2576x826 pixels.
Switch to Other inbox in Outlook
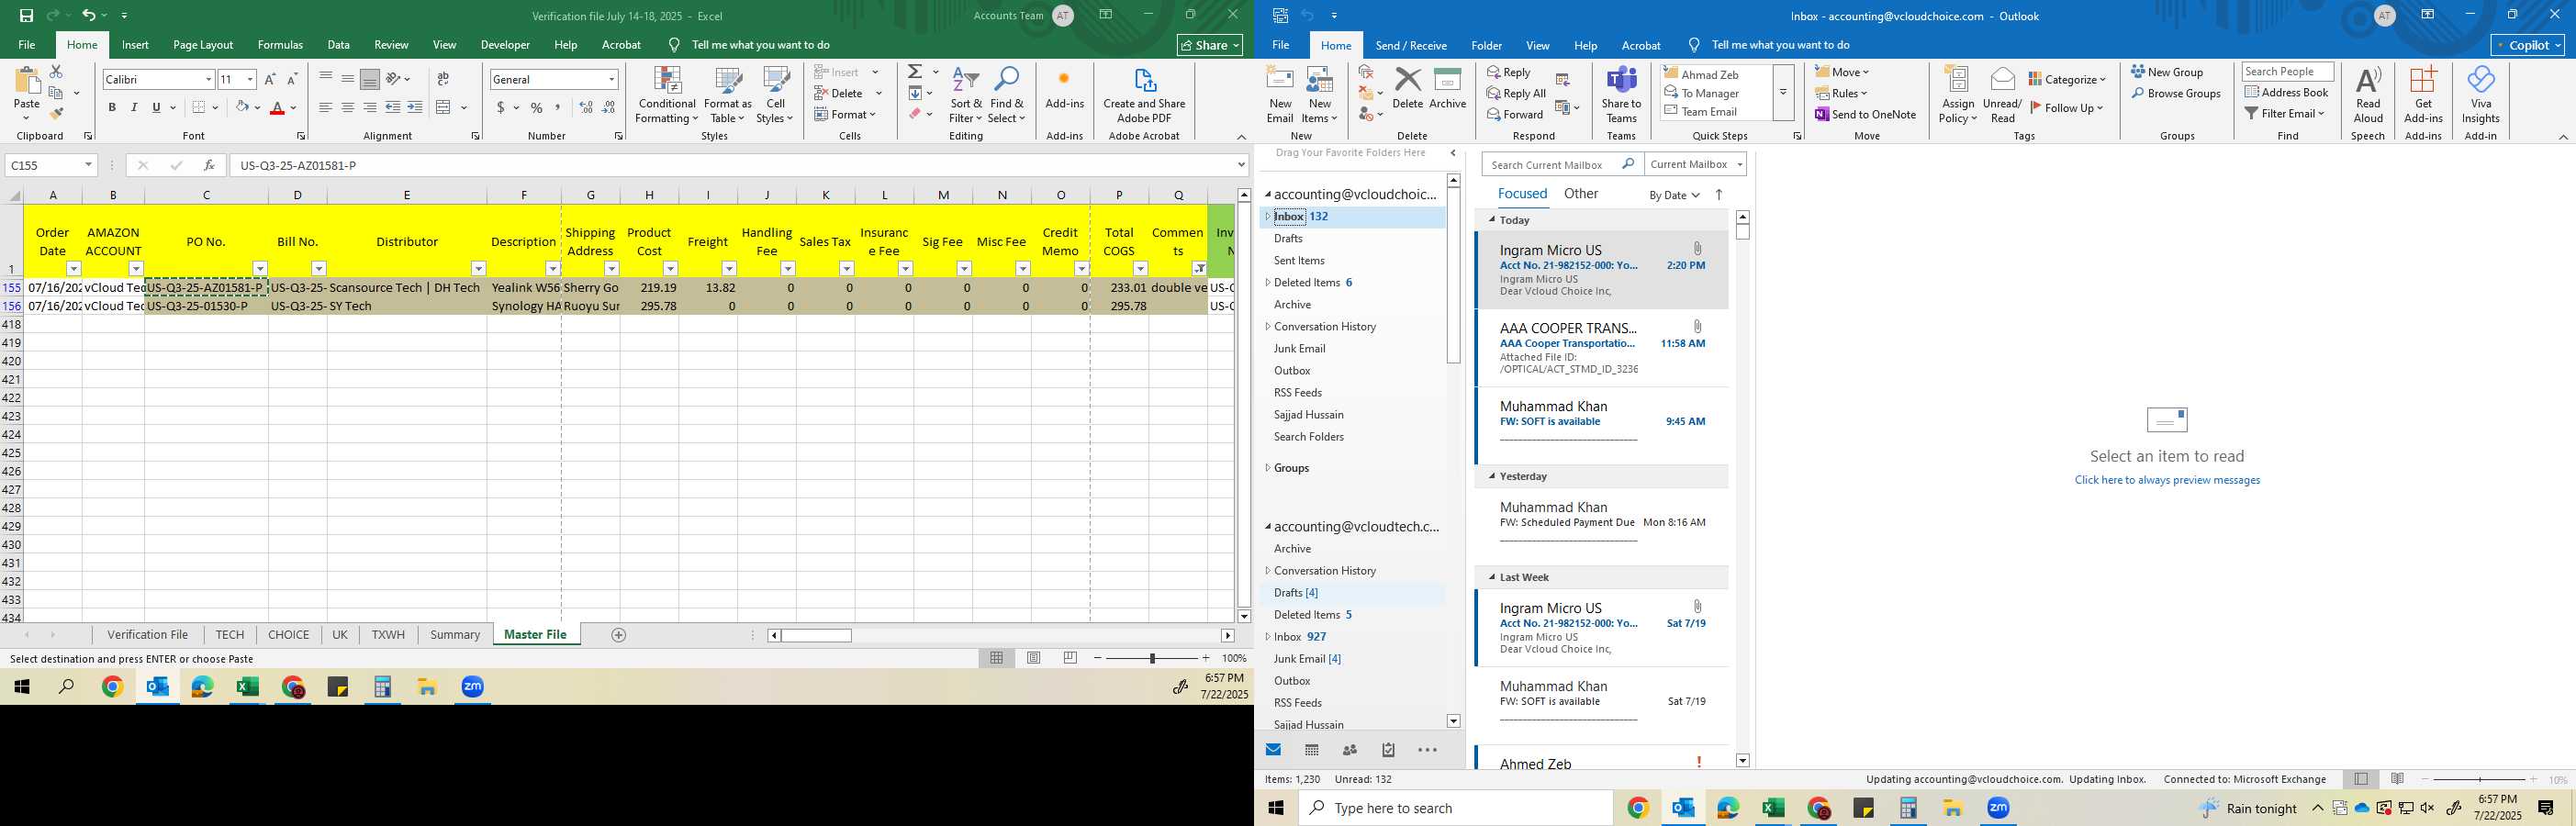(1581, 194)
